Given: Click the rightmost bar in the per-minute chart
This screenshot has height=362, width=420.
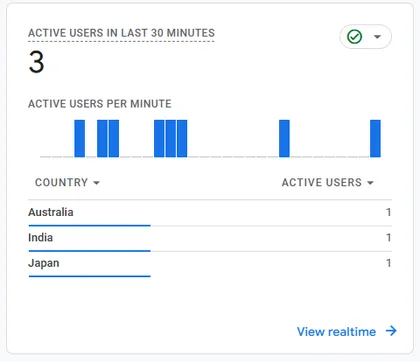Looking at the screenshot, I should coord(375,138).
